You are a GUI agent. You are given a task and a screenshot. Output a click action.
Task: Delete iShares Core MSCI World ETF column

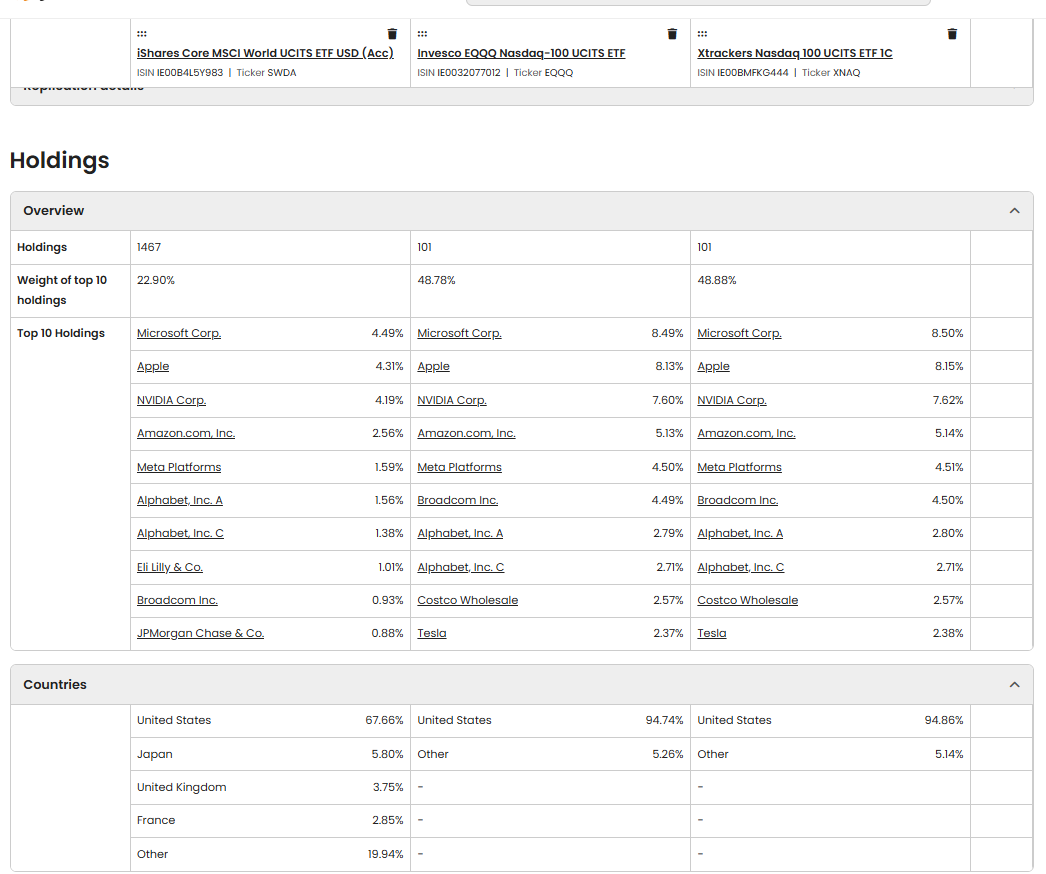392,34
